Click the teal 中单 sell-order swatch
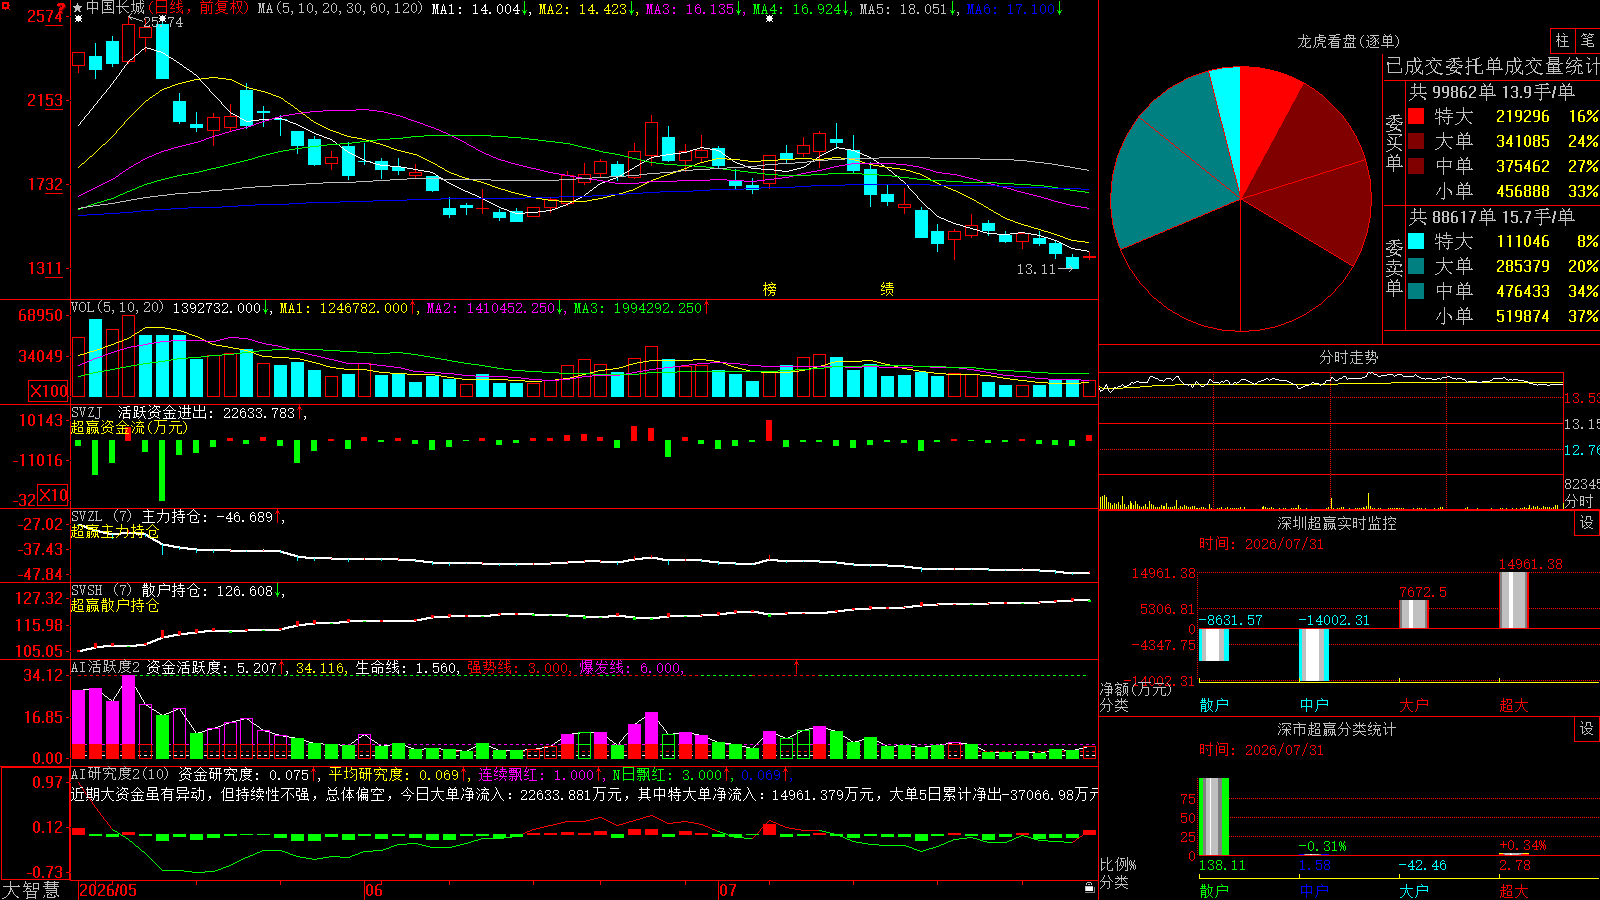Viewport: 1600px width, 900px height. click(1416, 291)
